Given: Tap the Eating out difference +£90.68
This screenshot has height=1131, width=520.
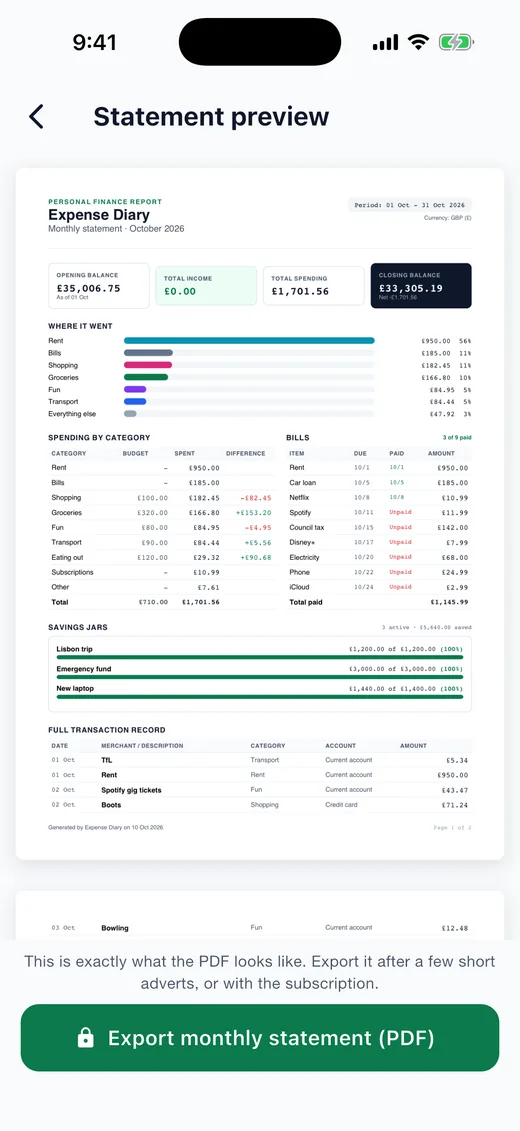Looking at the screenshot, I should 255,558.
